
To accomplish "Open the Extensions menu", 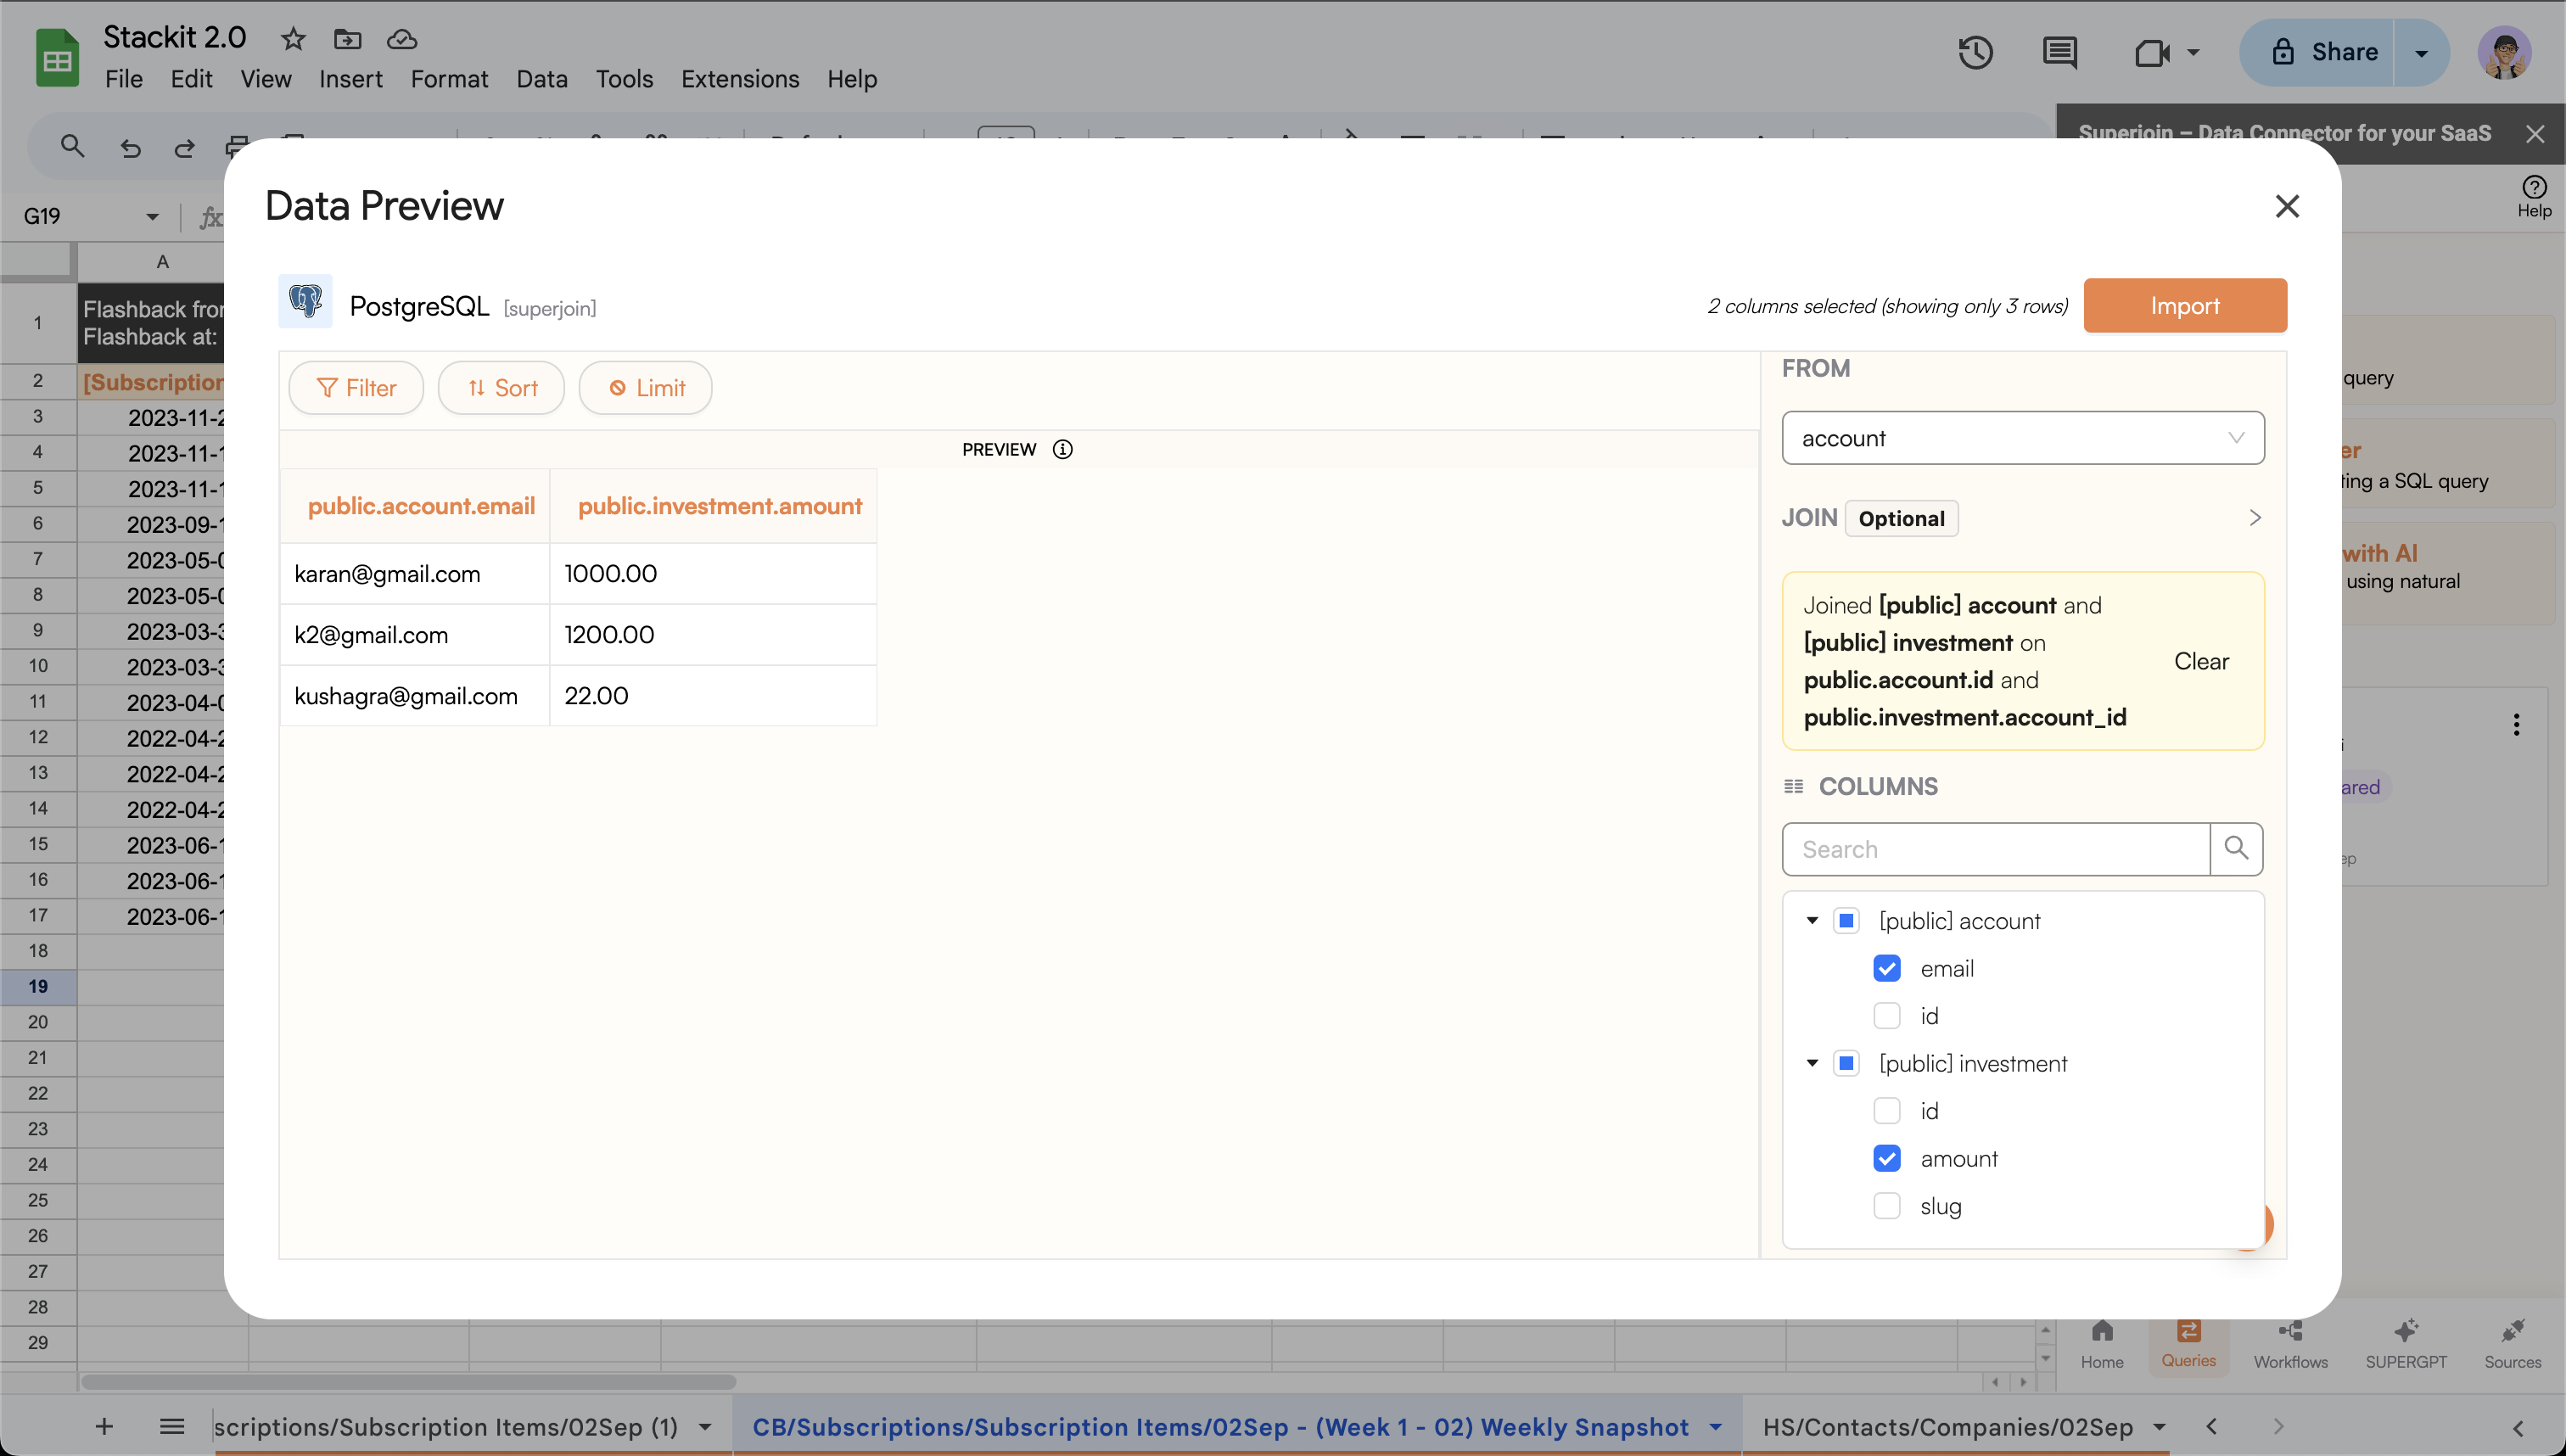I will click(739, 79).
